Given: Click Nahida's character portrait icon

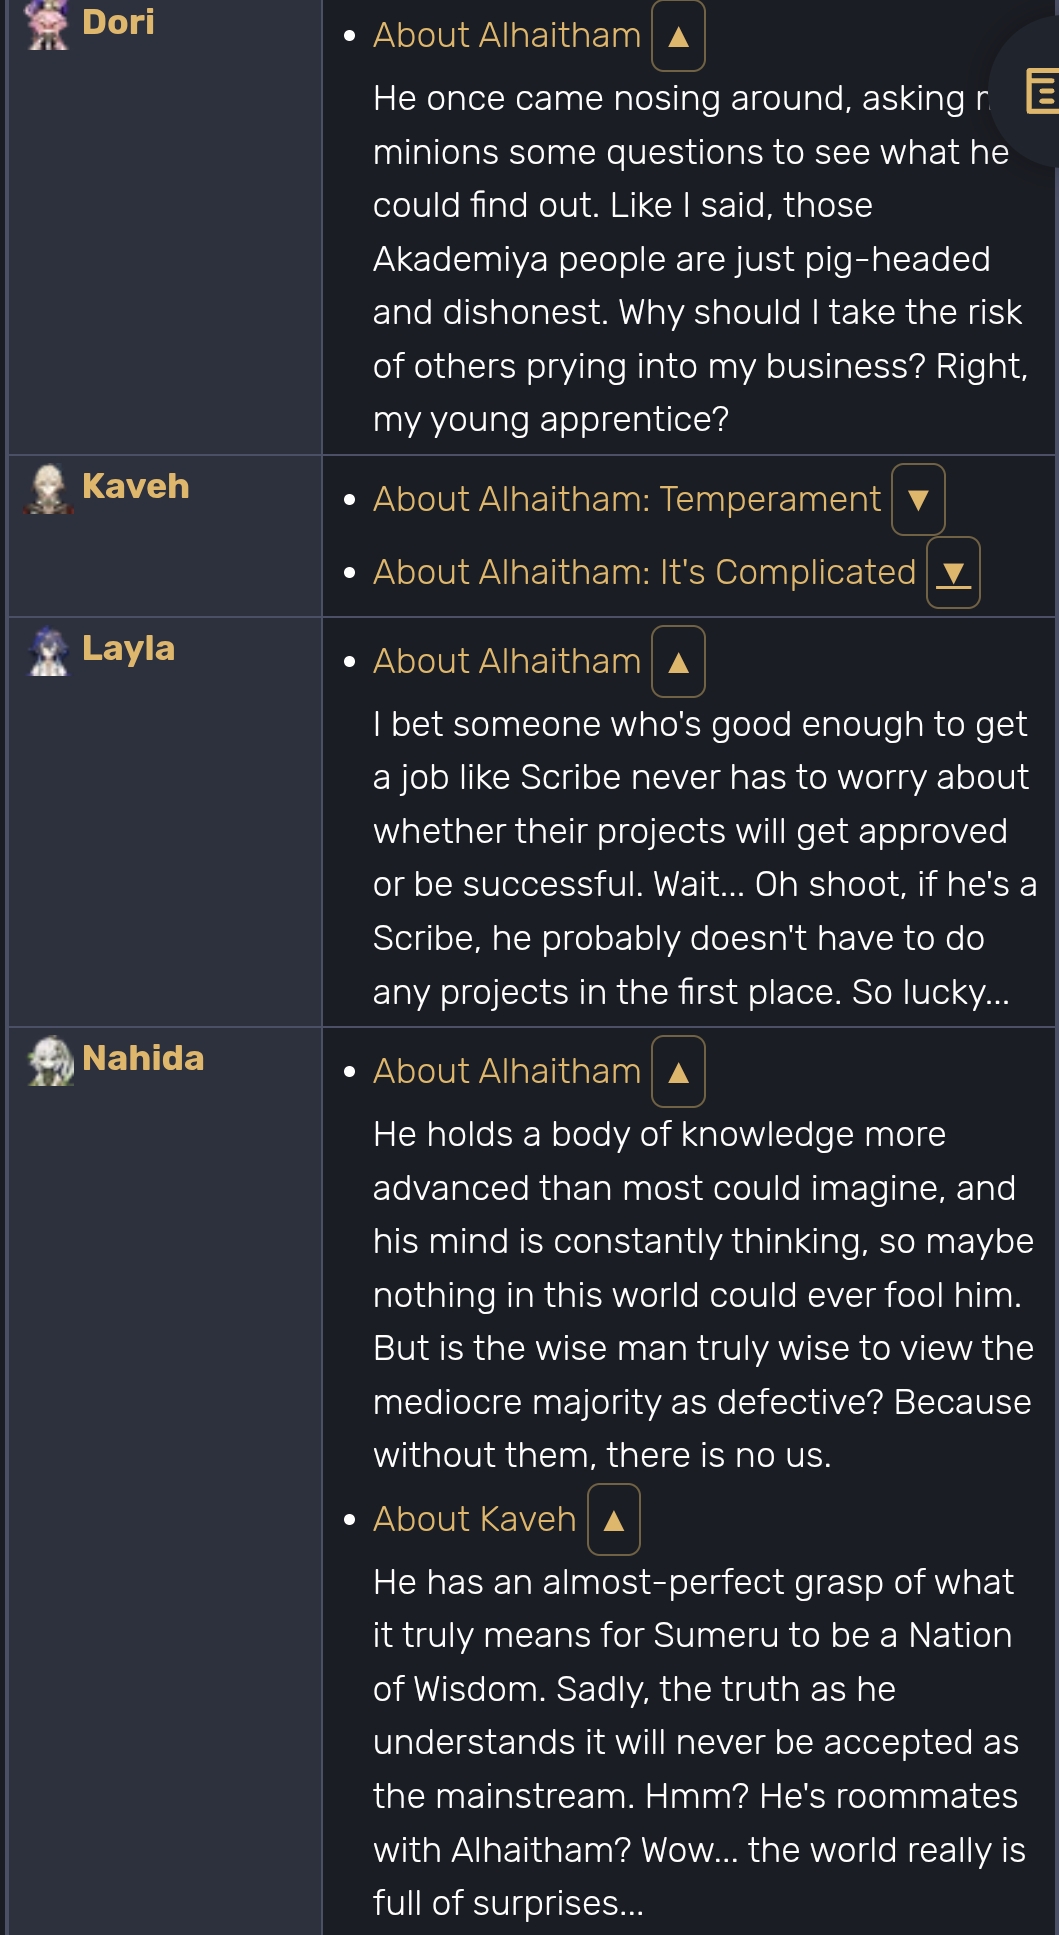Looking at the screenshot, I should coord(49,1061).
